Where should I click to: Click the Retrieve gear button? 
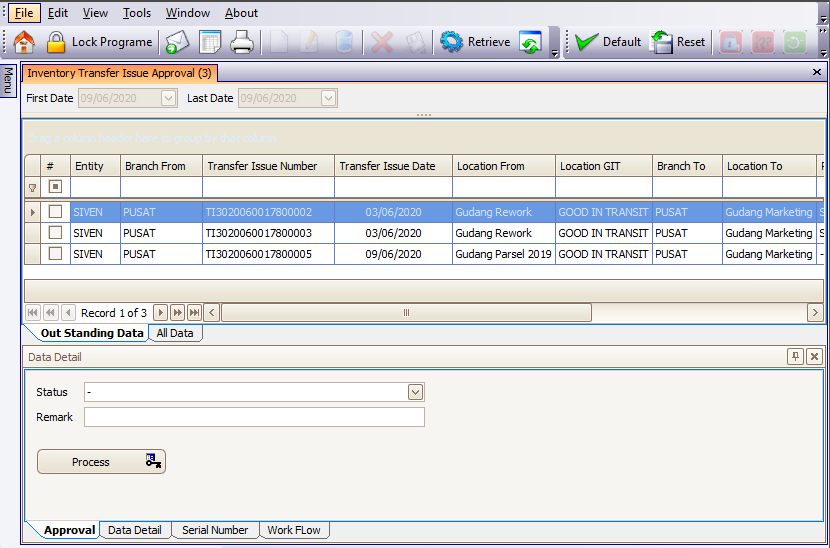[475, 42]
